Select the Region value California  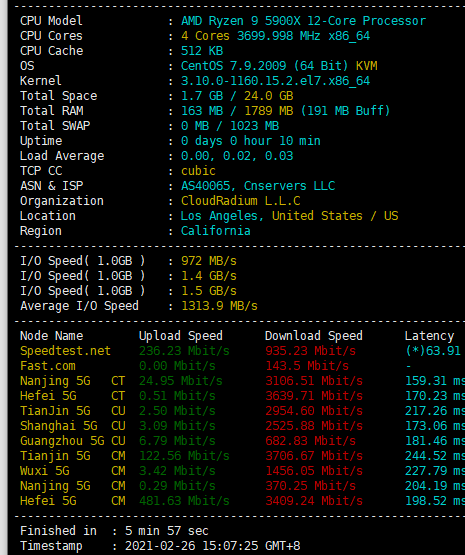[x=216, y=231]
